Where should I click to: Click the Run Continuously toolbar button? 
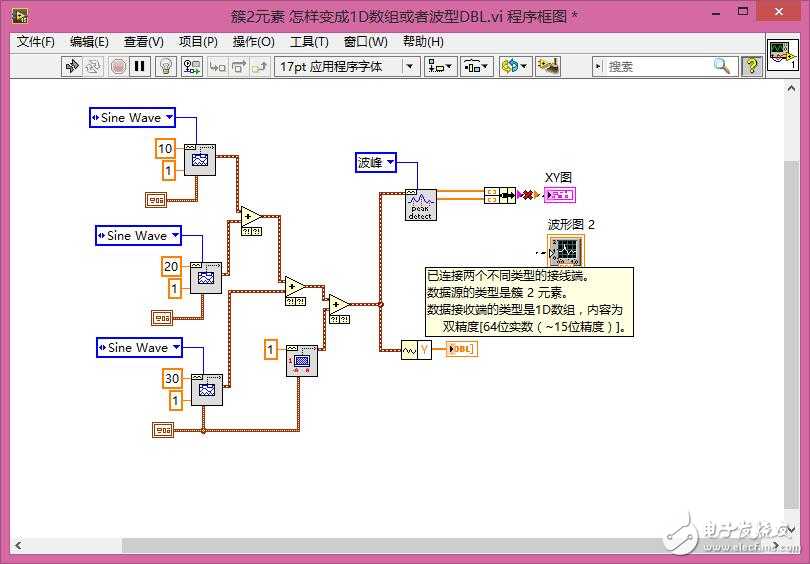pos(93,67)
